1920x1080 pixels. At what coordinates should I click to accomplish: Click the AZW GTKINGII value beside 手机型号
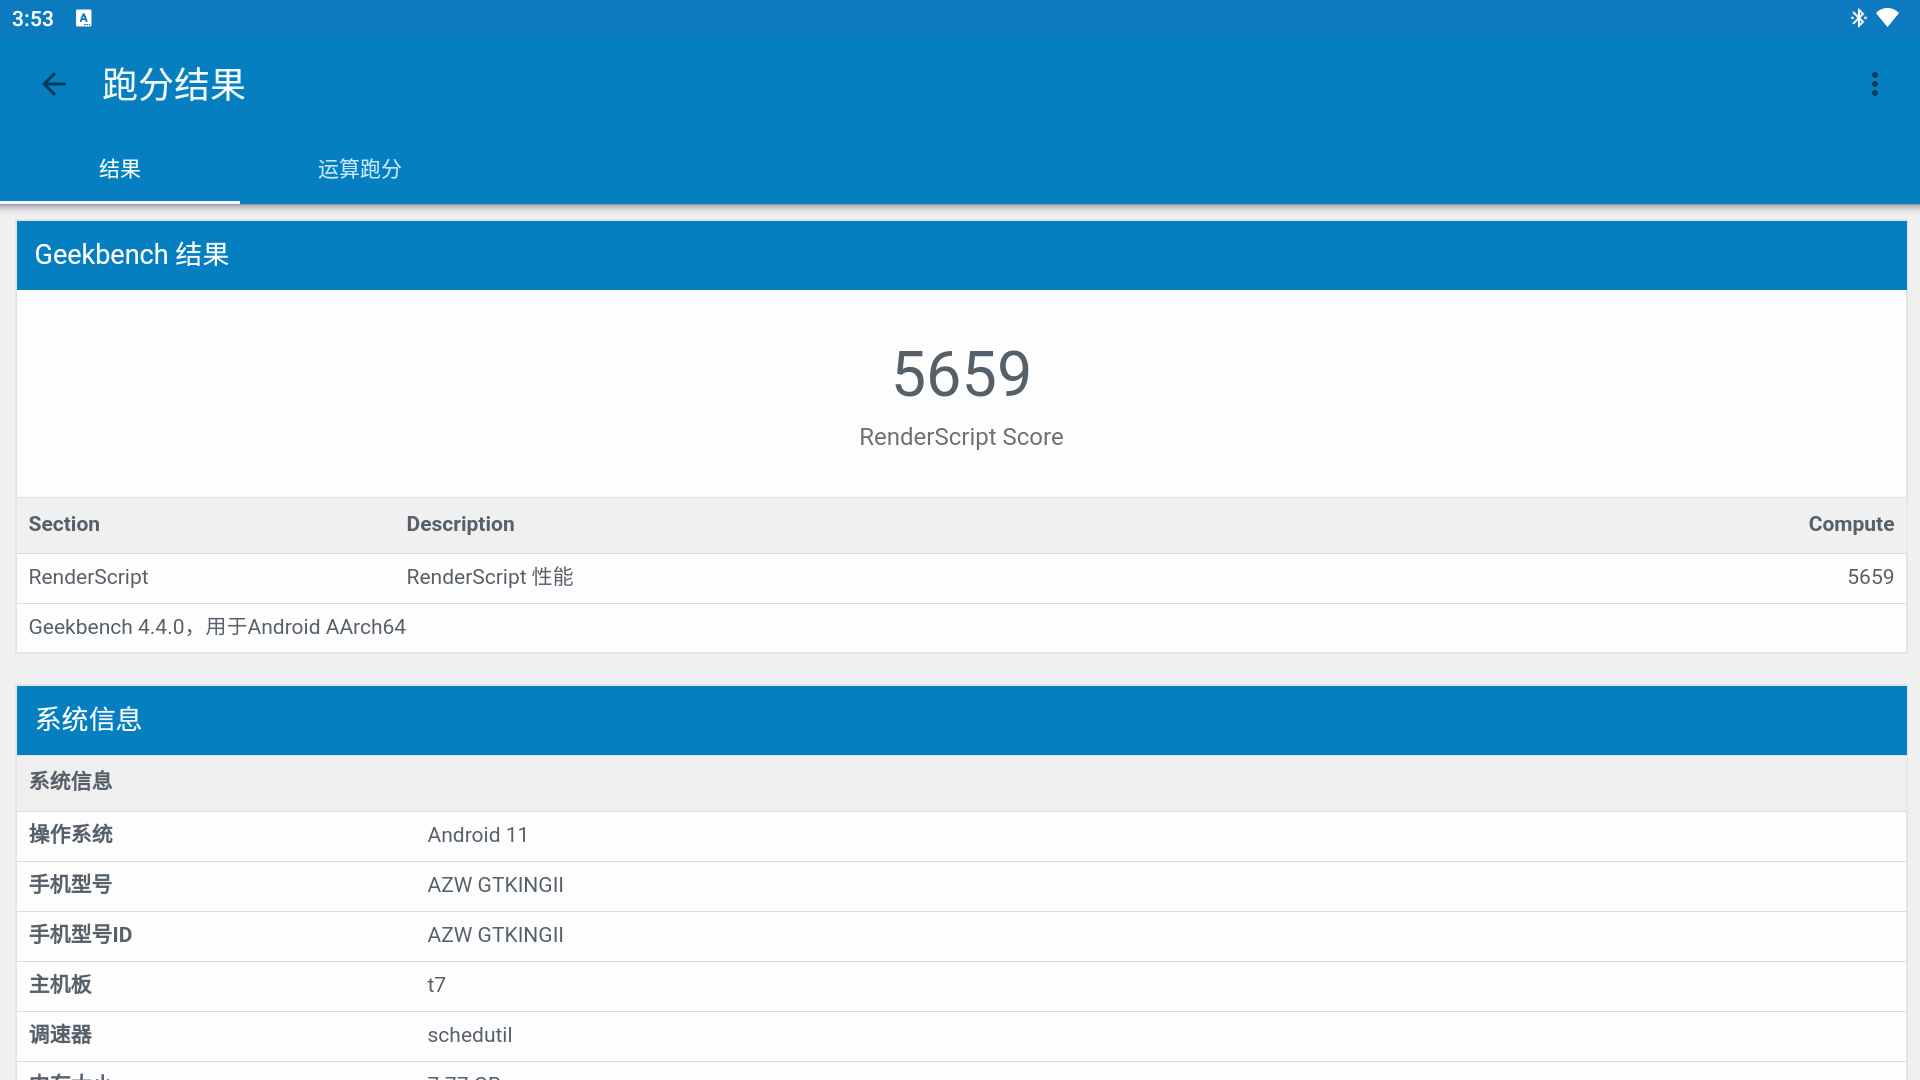[495, 885]
